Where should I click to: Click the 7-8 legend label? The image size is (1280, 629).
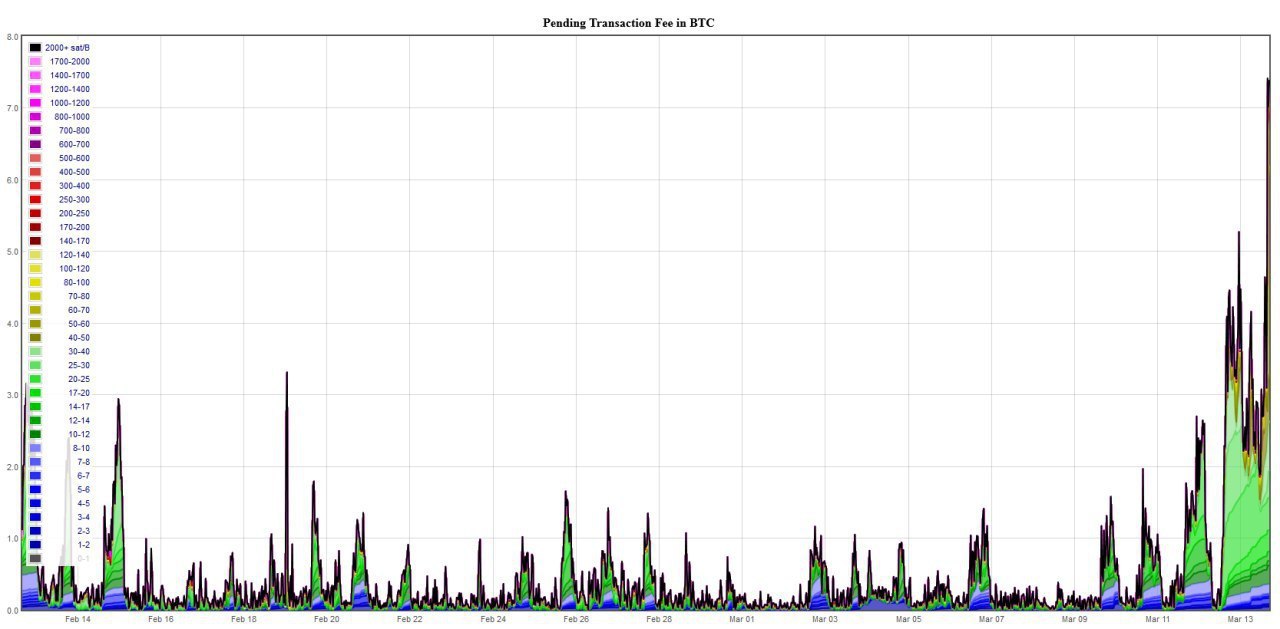point(83,462)
